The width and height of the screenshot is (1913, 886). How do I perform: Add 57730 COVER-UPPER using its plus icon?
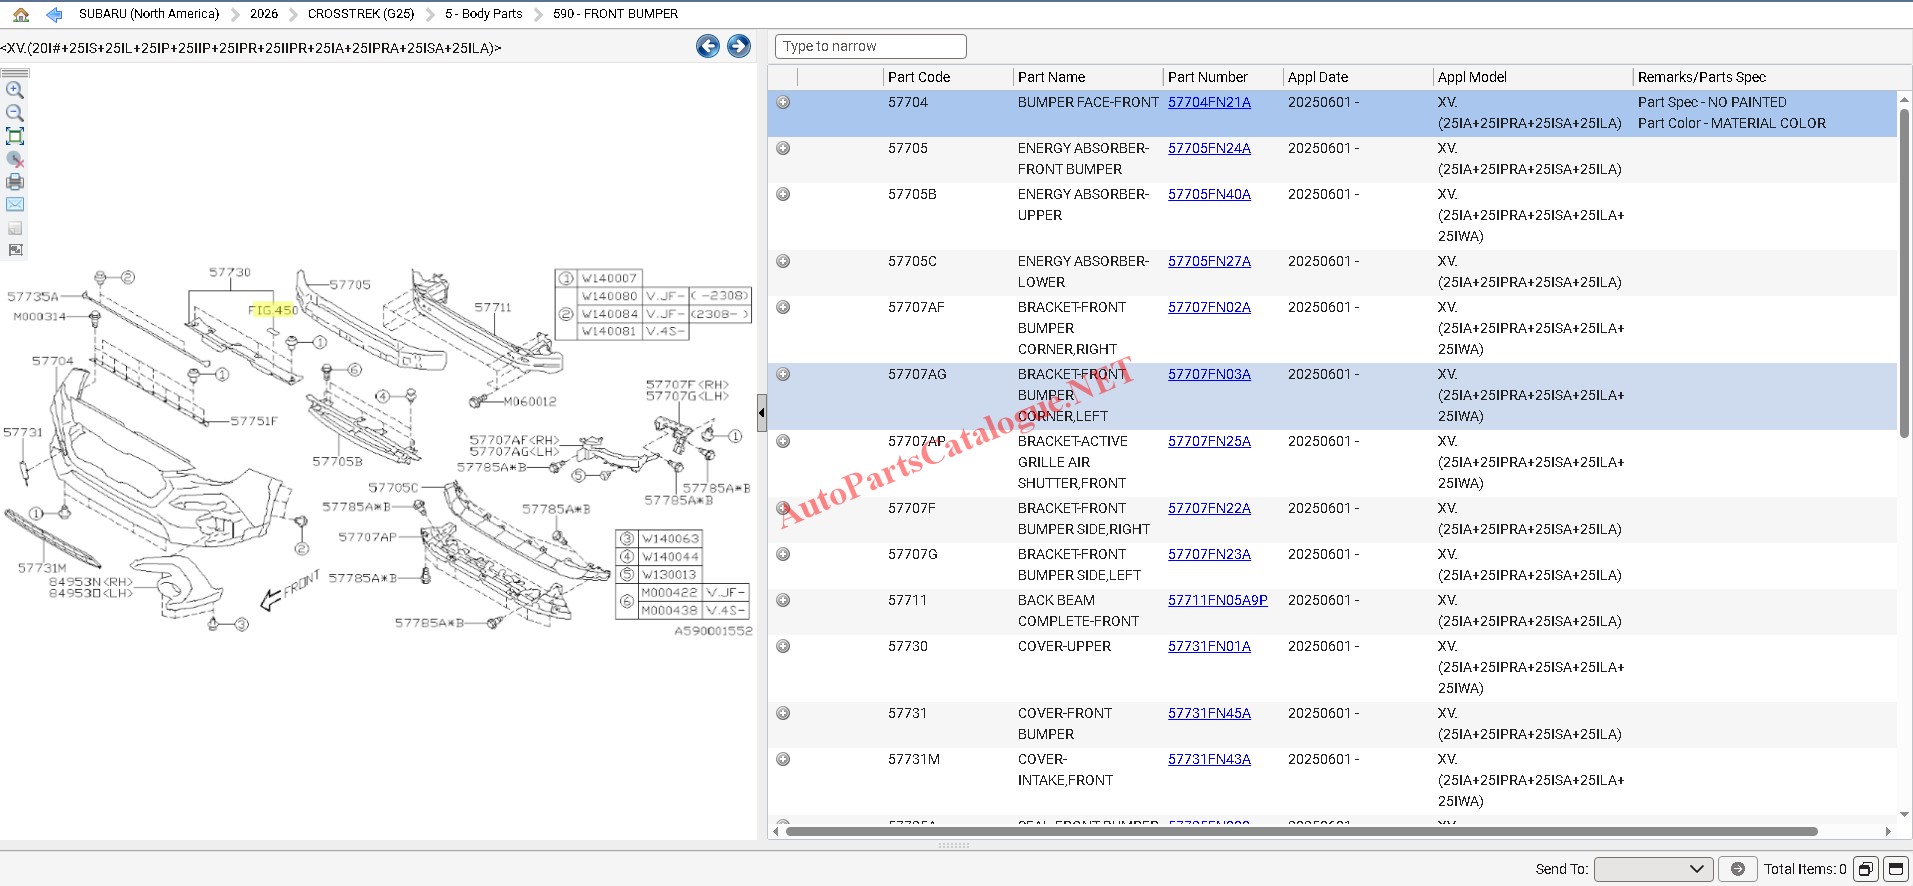pyautogui.click(x=783, y=646)
